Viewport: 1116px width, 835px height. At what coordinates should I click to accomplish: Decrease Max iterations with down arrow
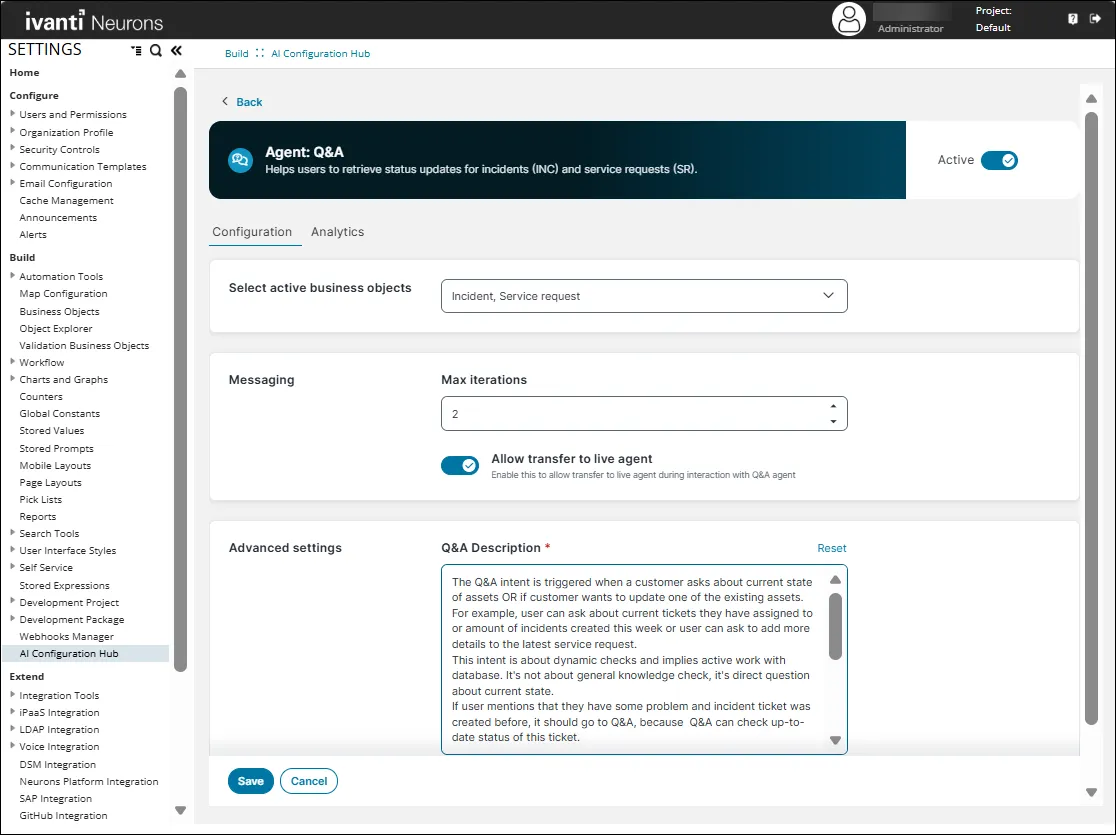click(833, 421)
